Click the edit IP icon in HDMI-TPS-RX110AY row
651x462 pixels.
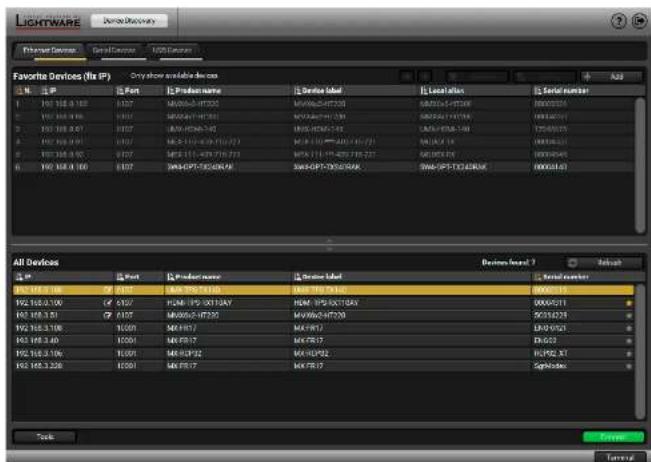(108, 303)
